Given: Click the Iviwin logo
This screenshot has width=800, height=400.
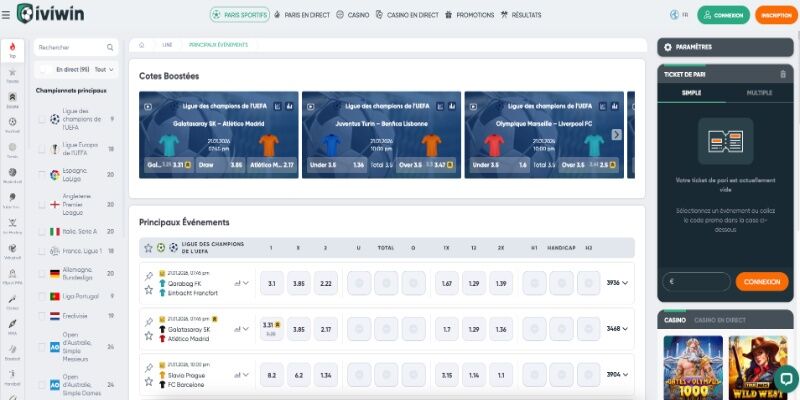Looking at the screenshot, I should pyautogui.click(x=51, y=14).
